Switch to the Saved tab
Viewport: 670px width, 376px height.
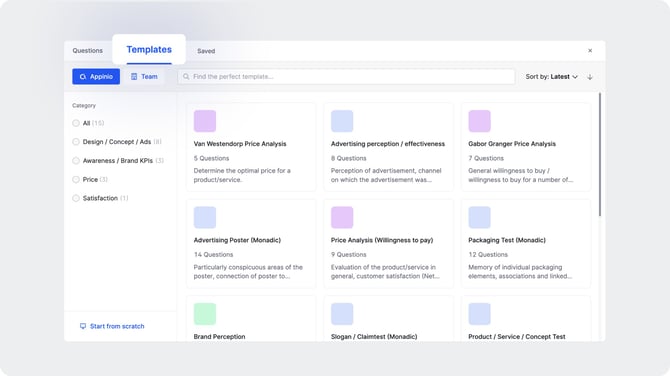point(206,51)
